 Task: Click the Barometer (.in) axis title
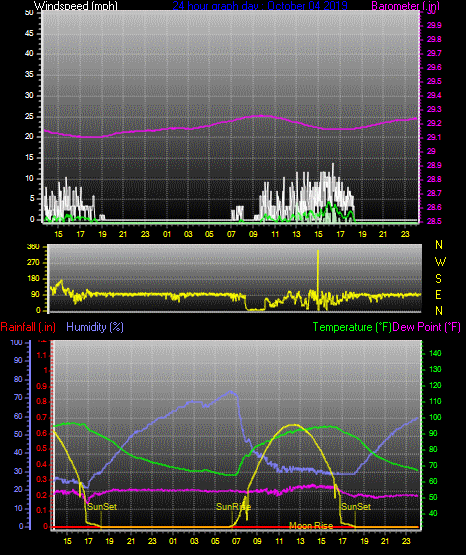coord(405,6)
